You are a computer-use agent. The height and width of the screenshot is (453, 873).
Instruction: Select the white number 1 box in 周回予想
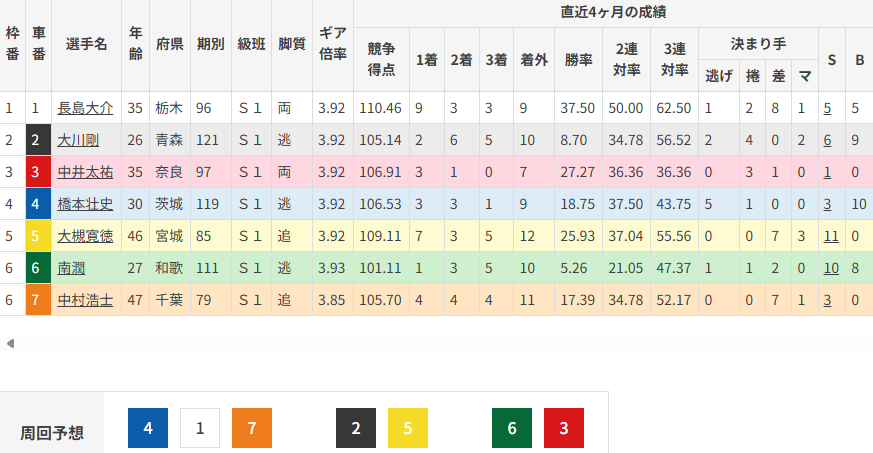coord(200,428)
